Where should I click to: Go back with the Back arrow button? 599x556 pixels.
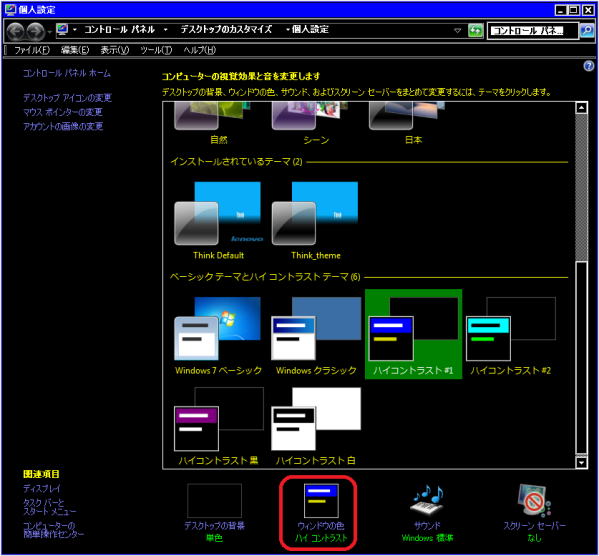(x=16, y=31)
